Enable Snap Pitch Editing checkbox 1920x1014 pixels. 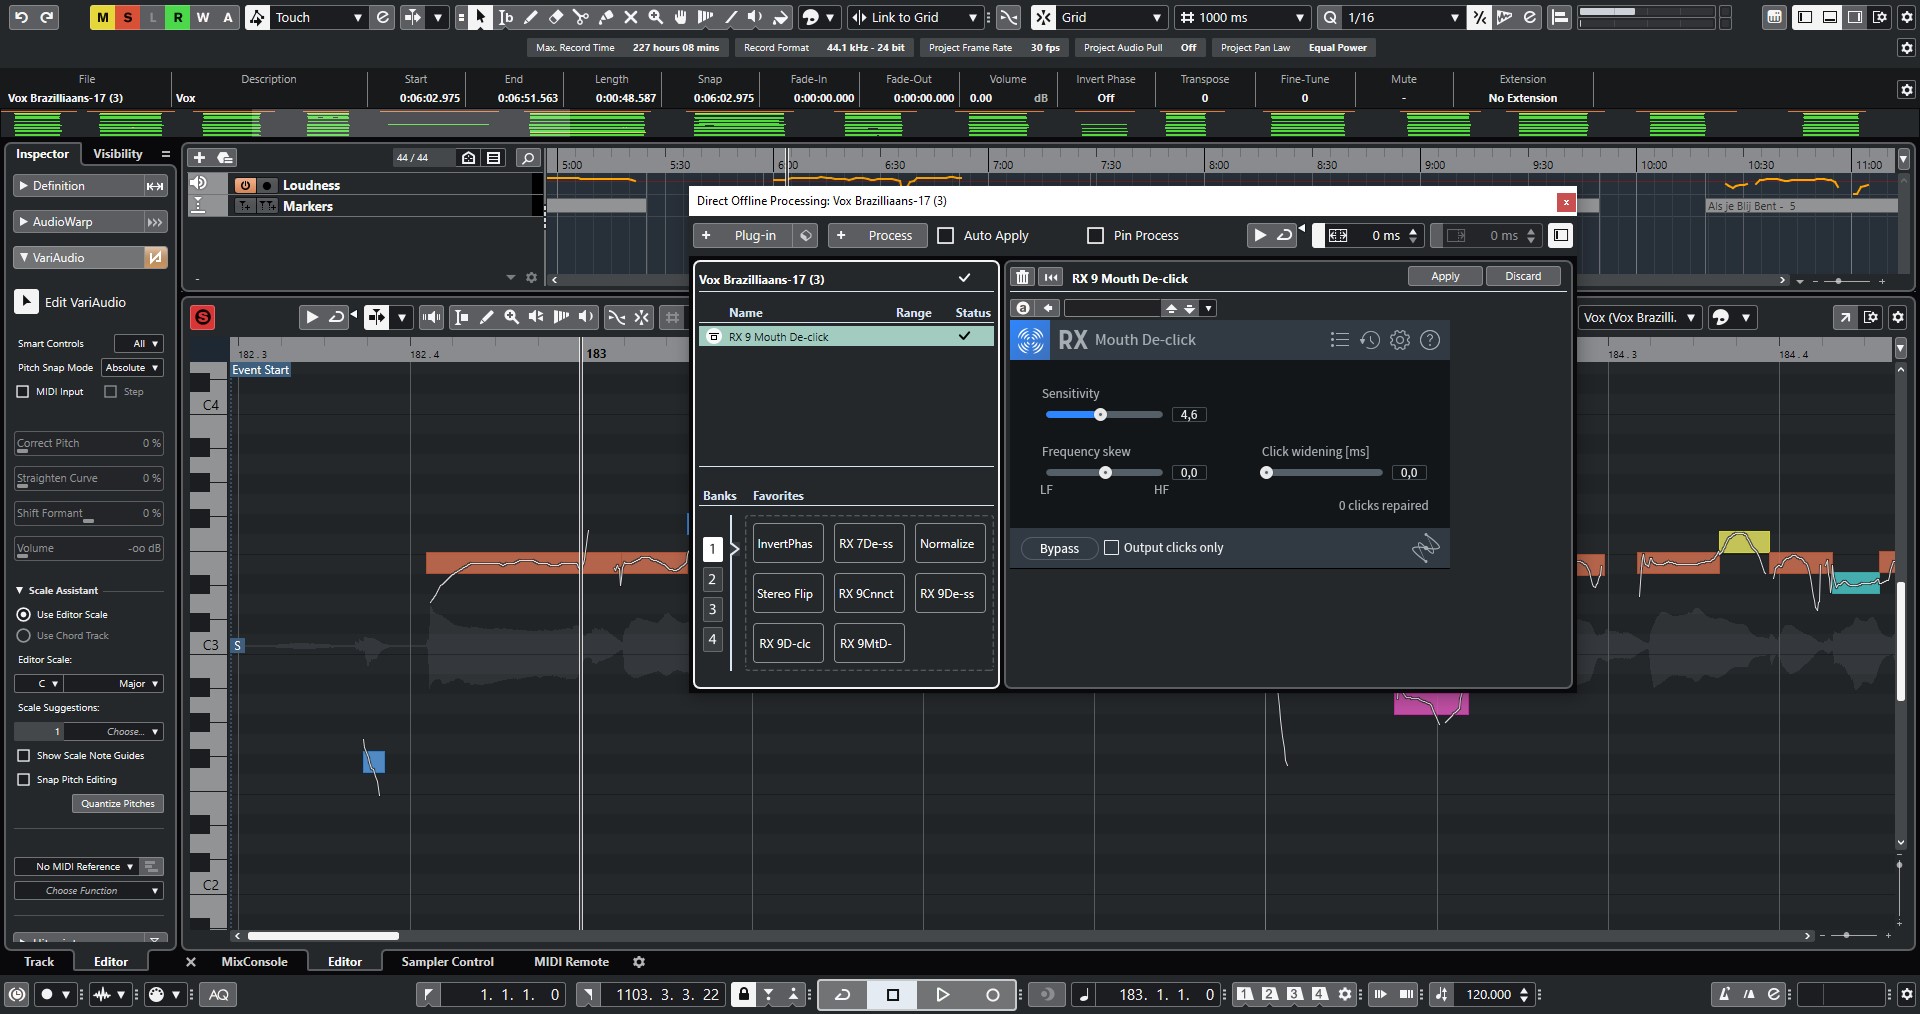pyautogui.click(x=24, y=780)
